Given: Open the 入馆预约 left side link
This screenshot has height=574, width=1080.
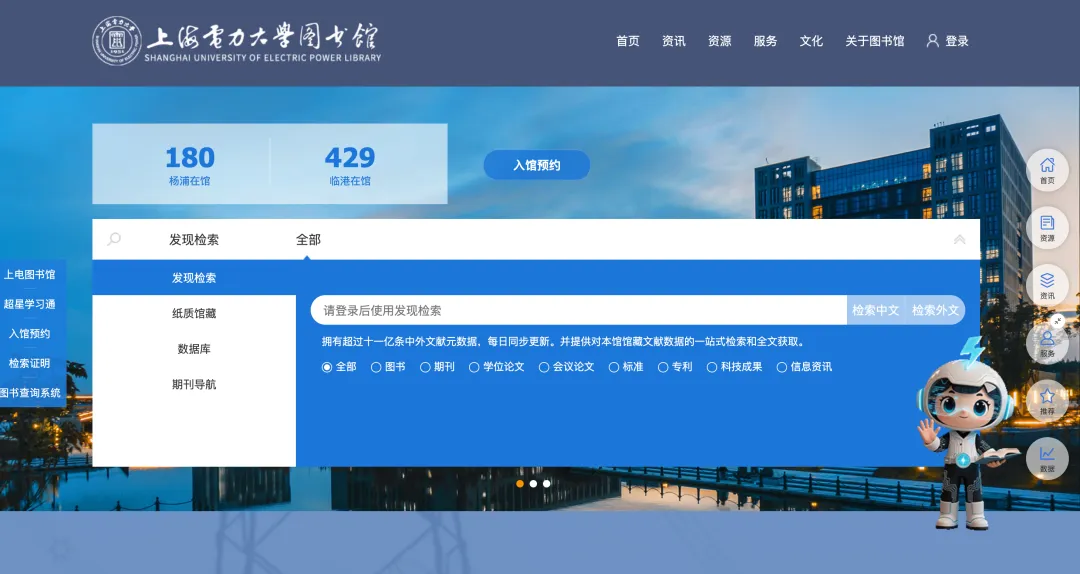Looking at the screenshot, I should point(30,334).
